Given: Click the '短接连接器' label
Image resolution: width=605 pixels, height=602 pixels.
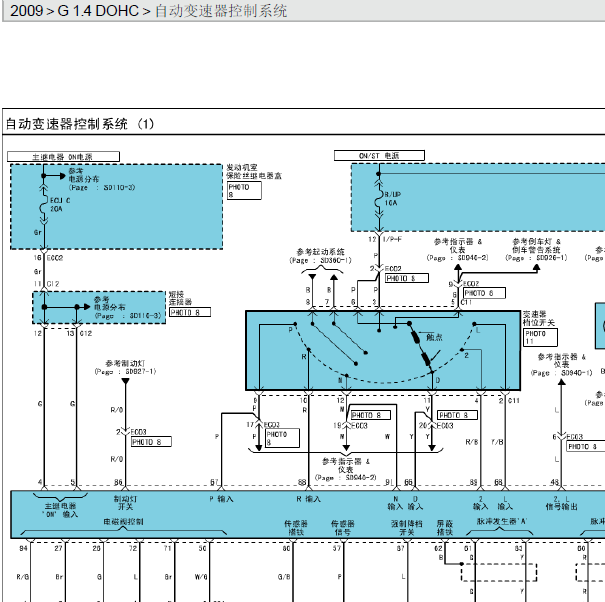Looking at the screenshot, I should [180, 298].
